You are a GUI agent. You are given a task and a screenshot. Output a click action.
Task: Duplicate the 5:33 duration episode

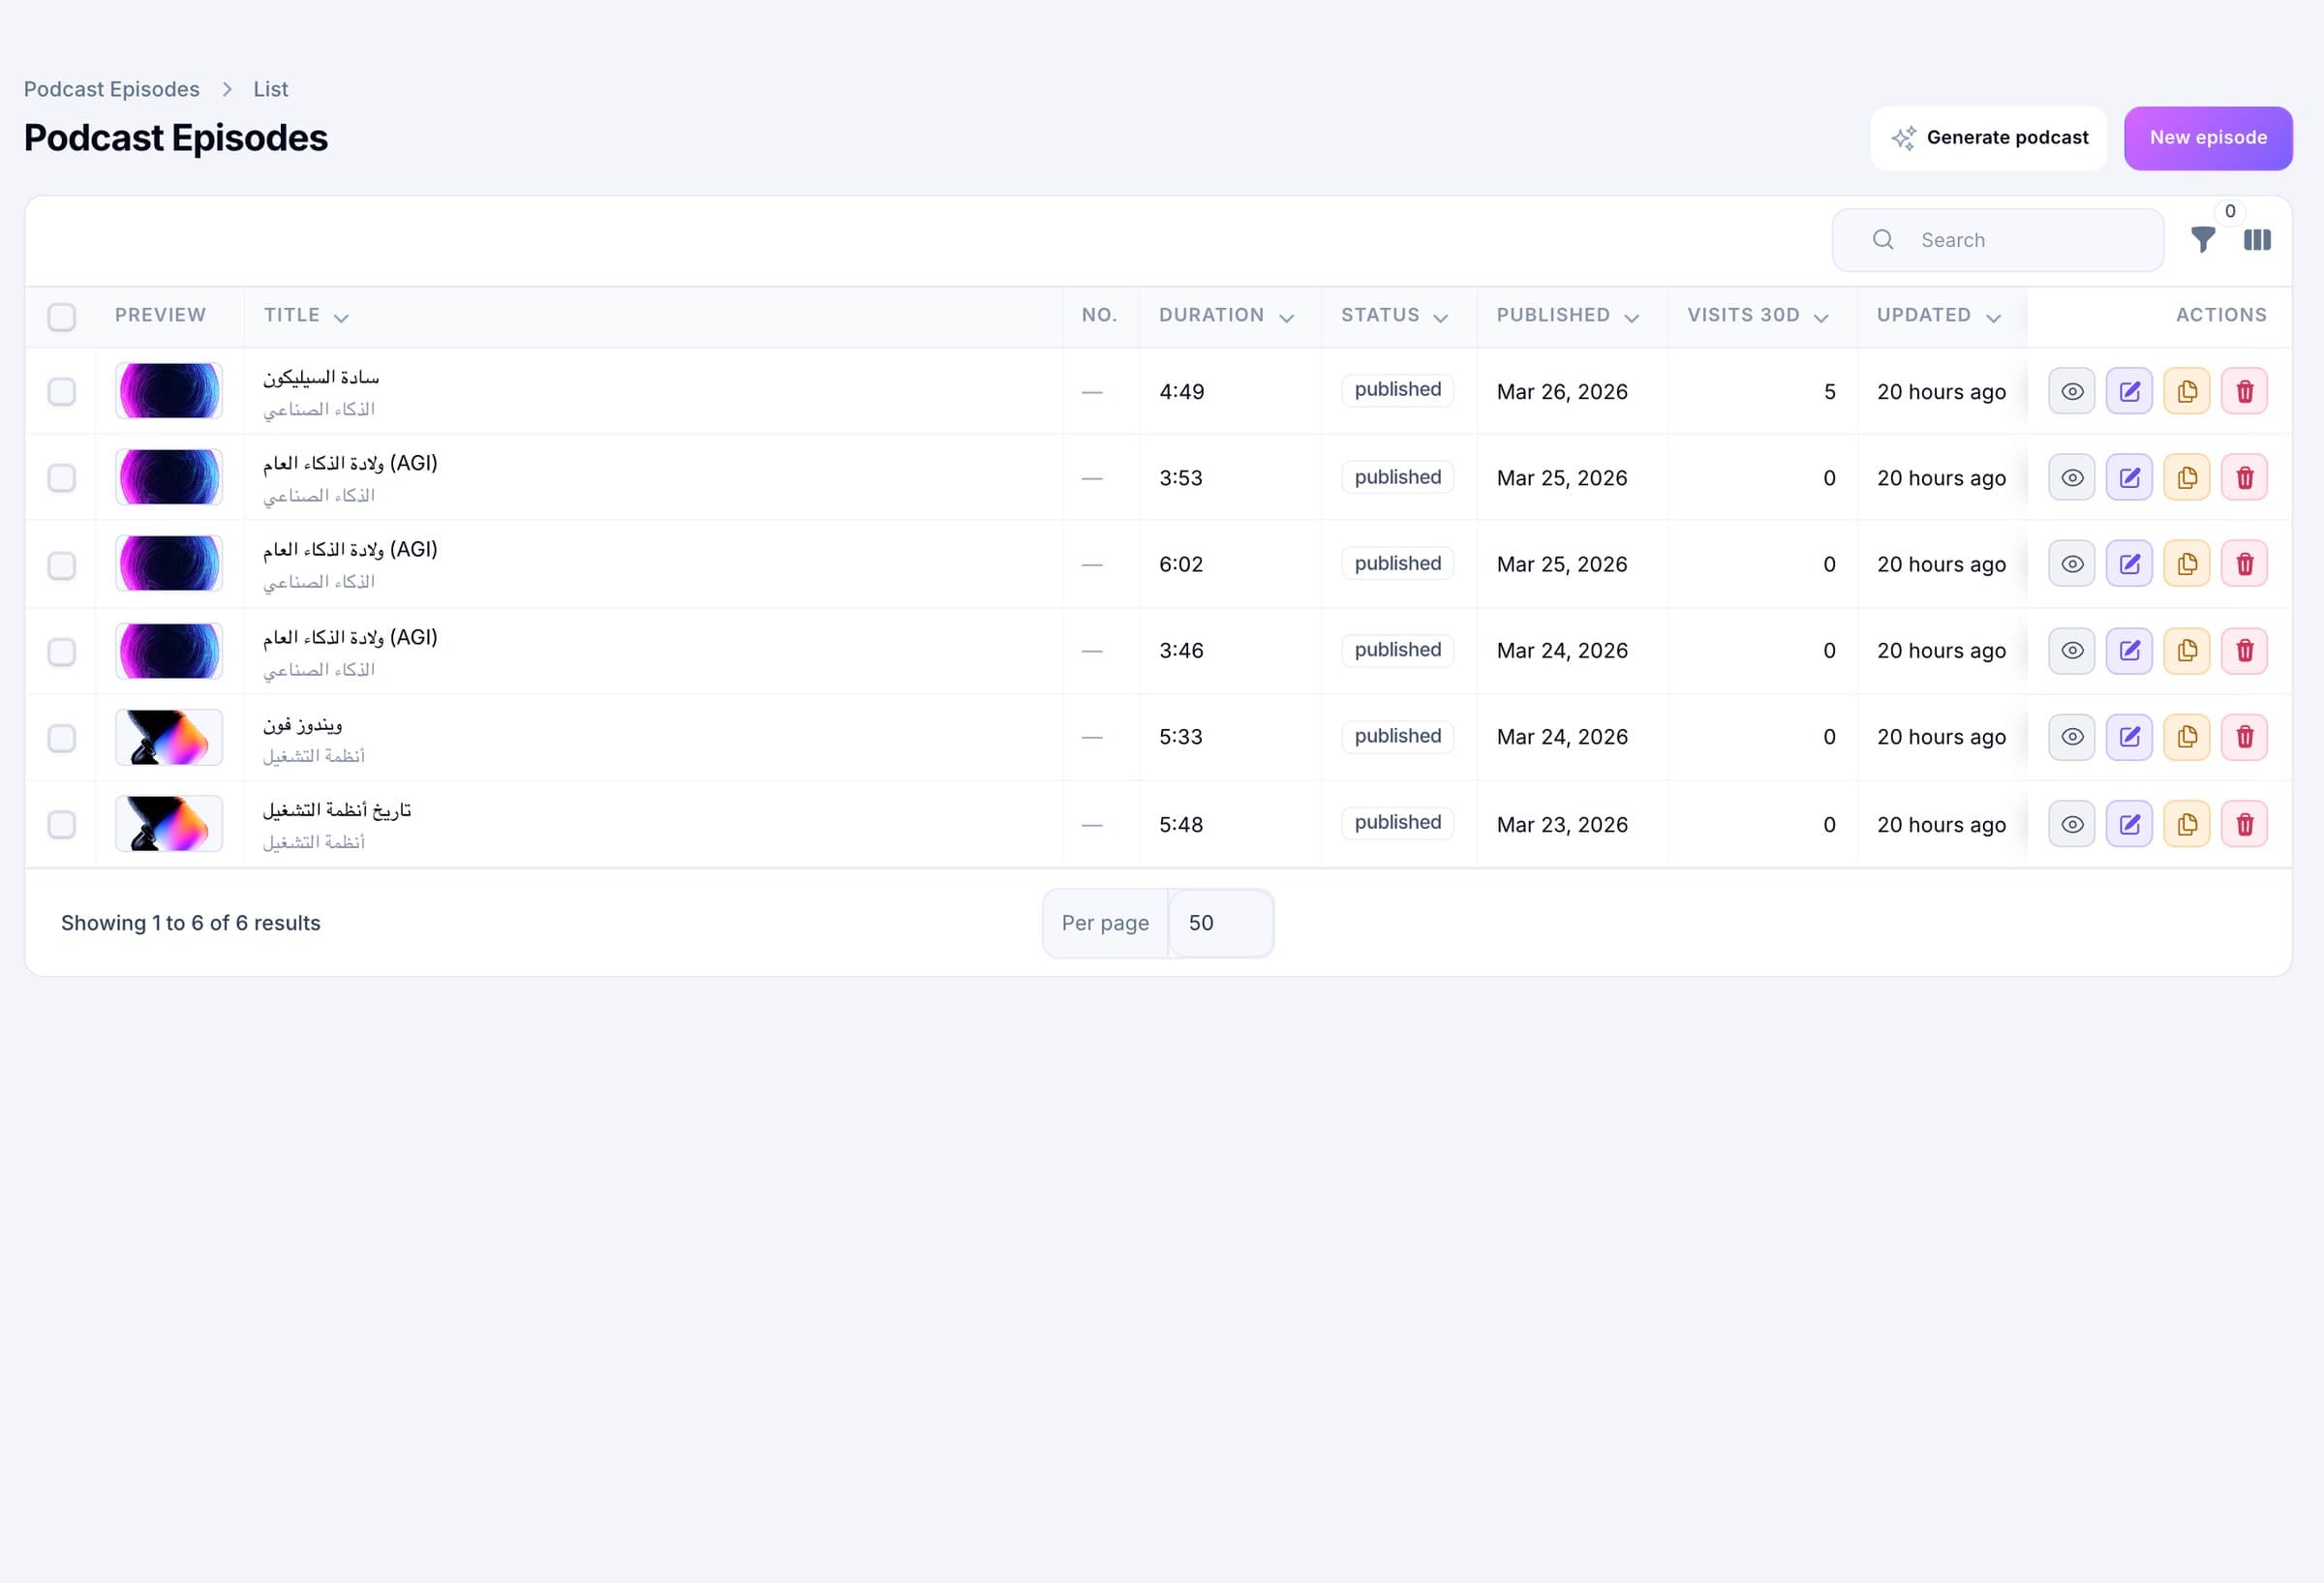(2187, 737)
